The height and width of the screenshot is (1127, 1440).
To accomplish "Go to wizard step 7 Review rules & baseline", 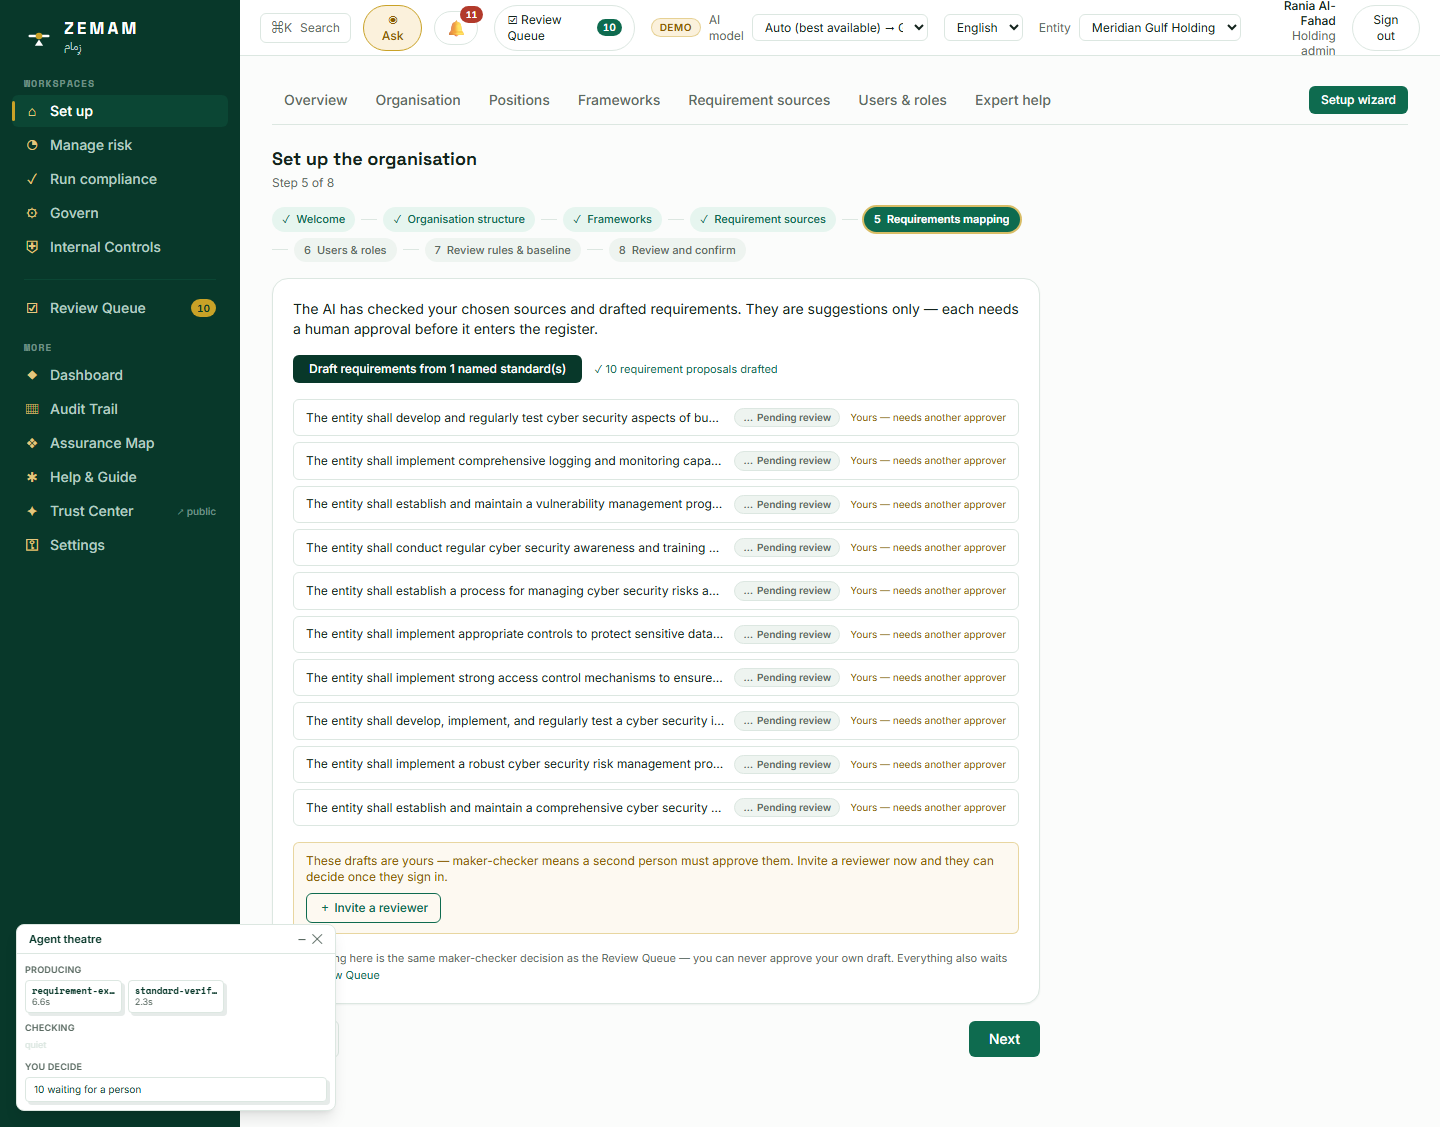I will pos(502,250).
